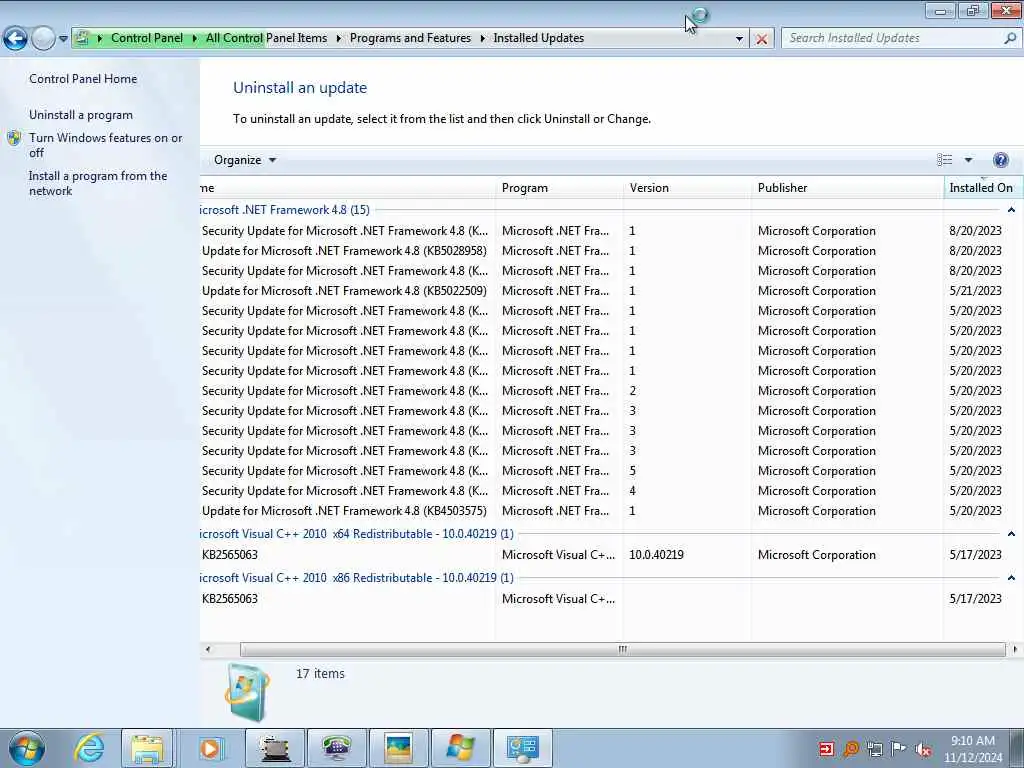Open the picture viewer taskbar icon
Image resolution: width=1024 pixels, height=768 pixels.
click(x=398, y=748)
